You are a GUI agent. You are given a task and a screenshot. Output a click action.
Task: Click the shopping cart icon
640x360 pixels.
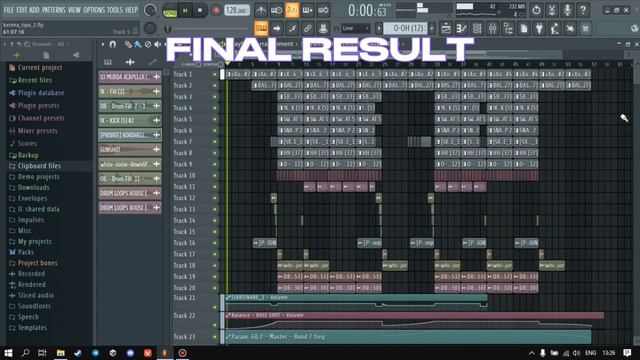click(x=586, y=28)
